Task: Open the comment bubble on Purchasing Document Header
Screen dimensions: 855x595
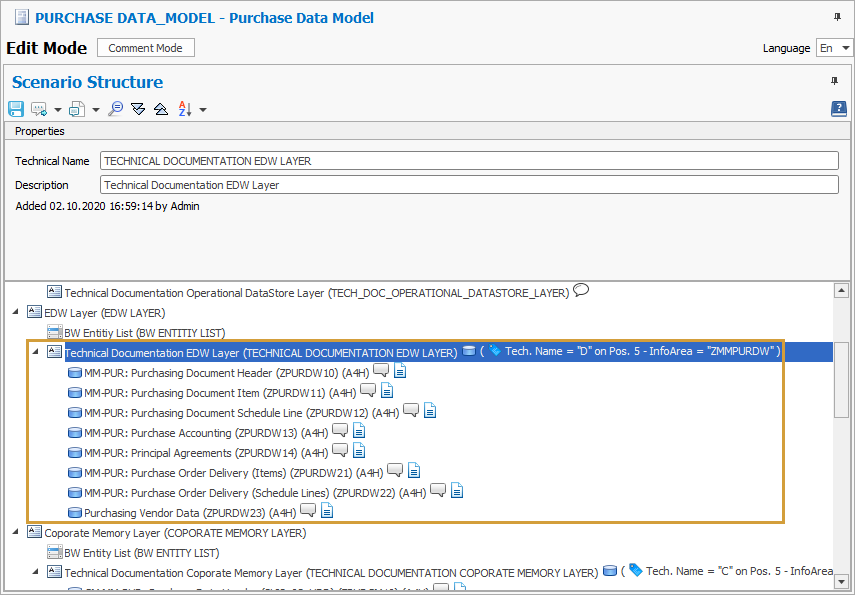Action: (x=380, y=370)
